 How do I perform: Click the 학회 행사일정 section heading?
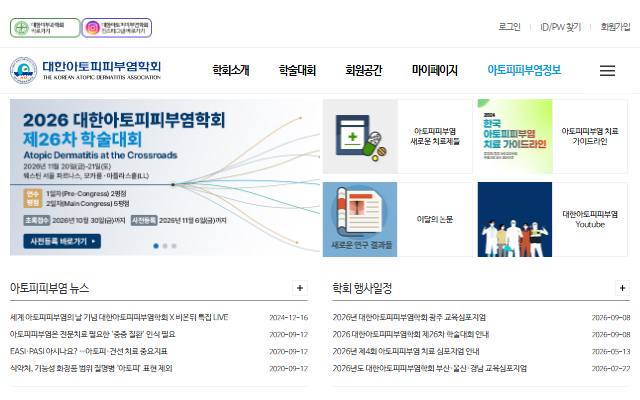[362, 288]
